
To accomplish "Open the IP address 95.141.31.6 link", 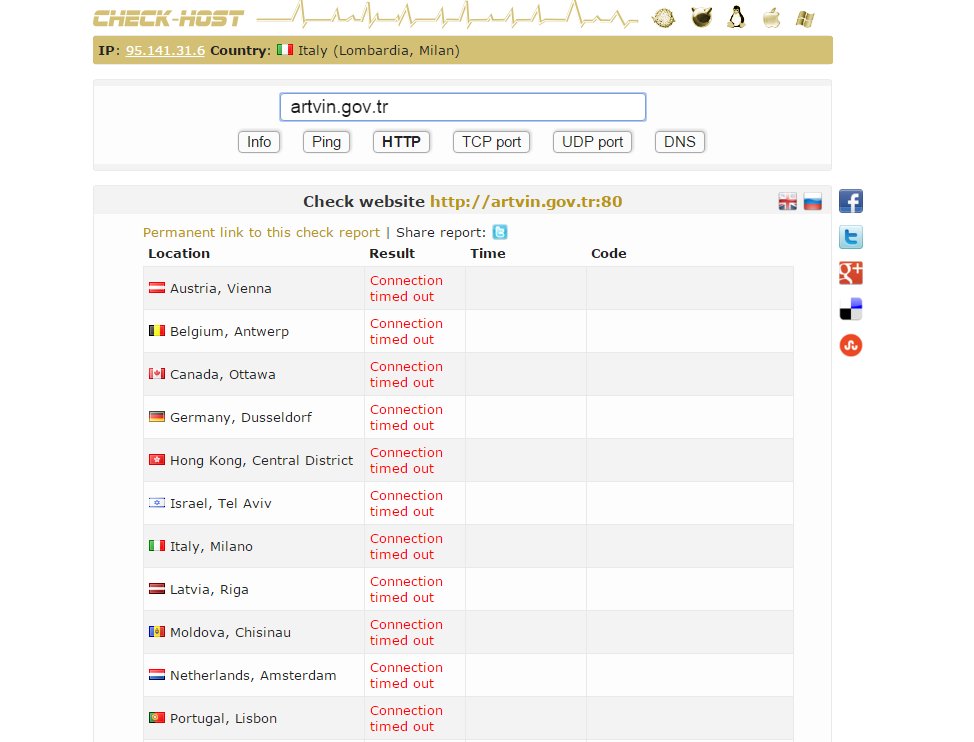I will click(165, 50).
